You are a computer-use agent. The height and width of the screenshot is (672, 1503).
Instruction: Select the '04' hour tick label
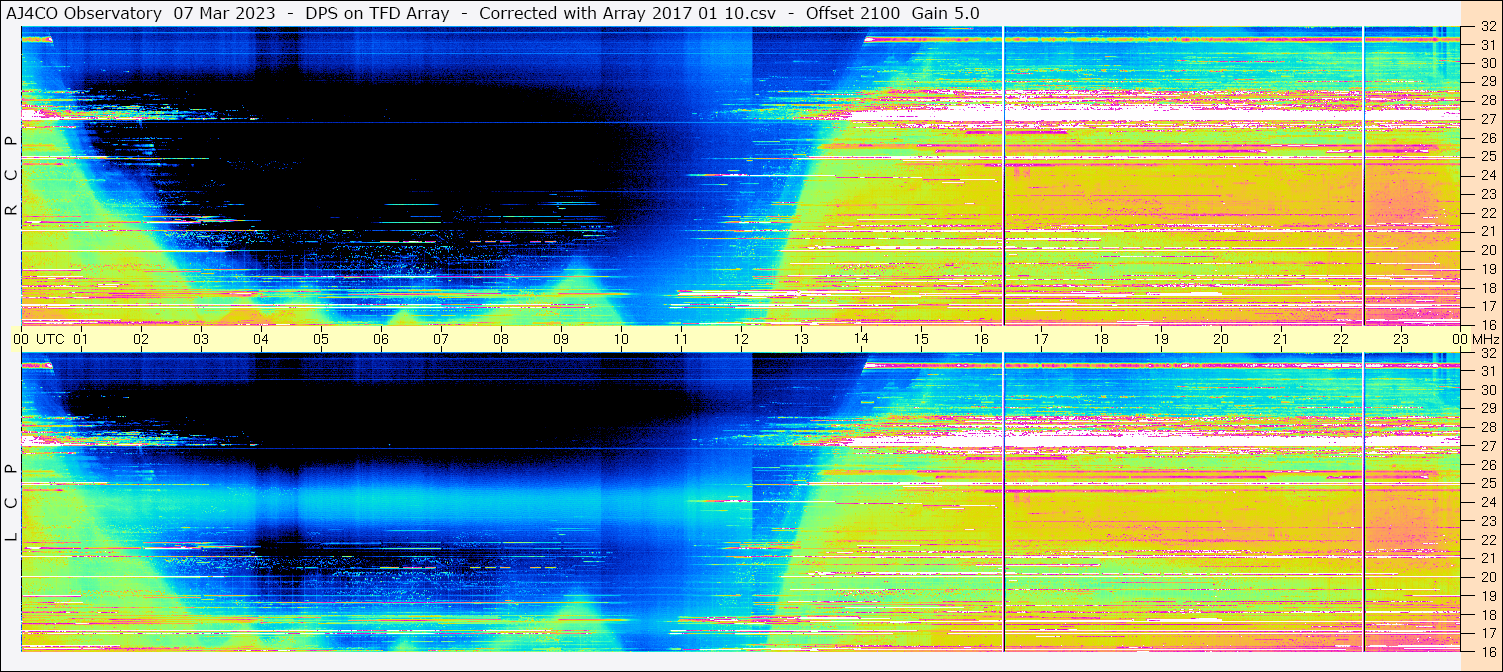261,339
